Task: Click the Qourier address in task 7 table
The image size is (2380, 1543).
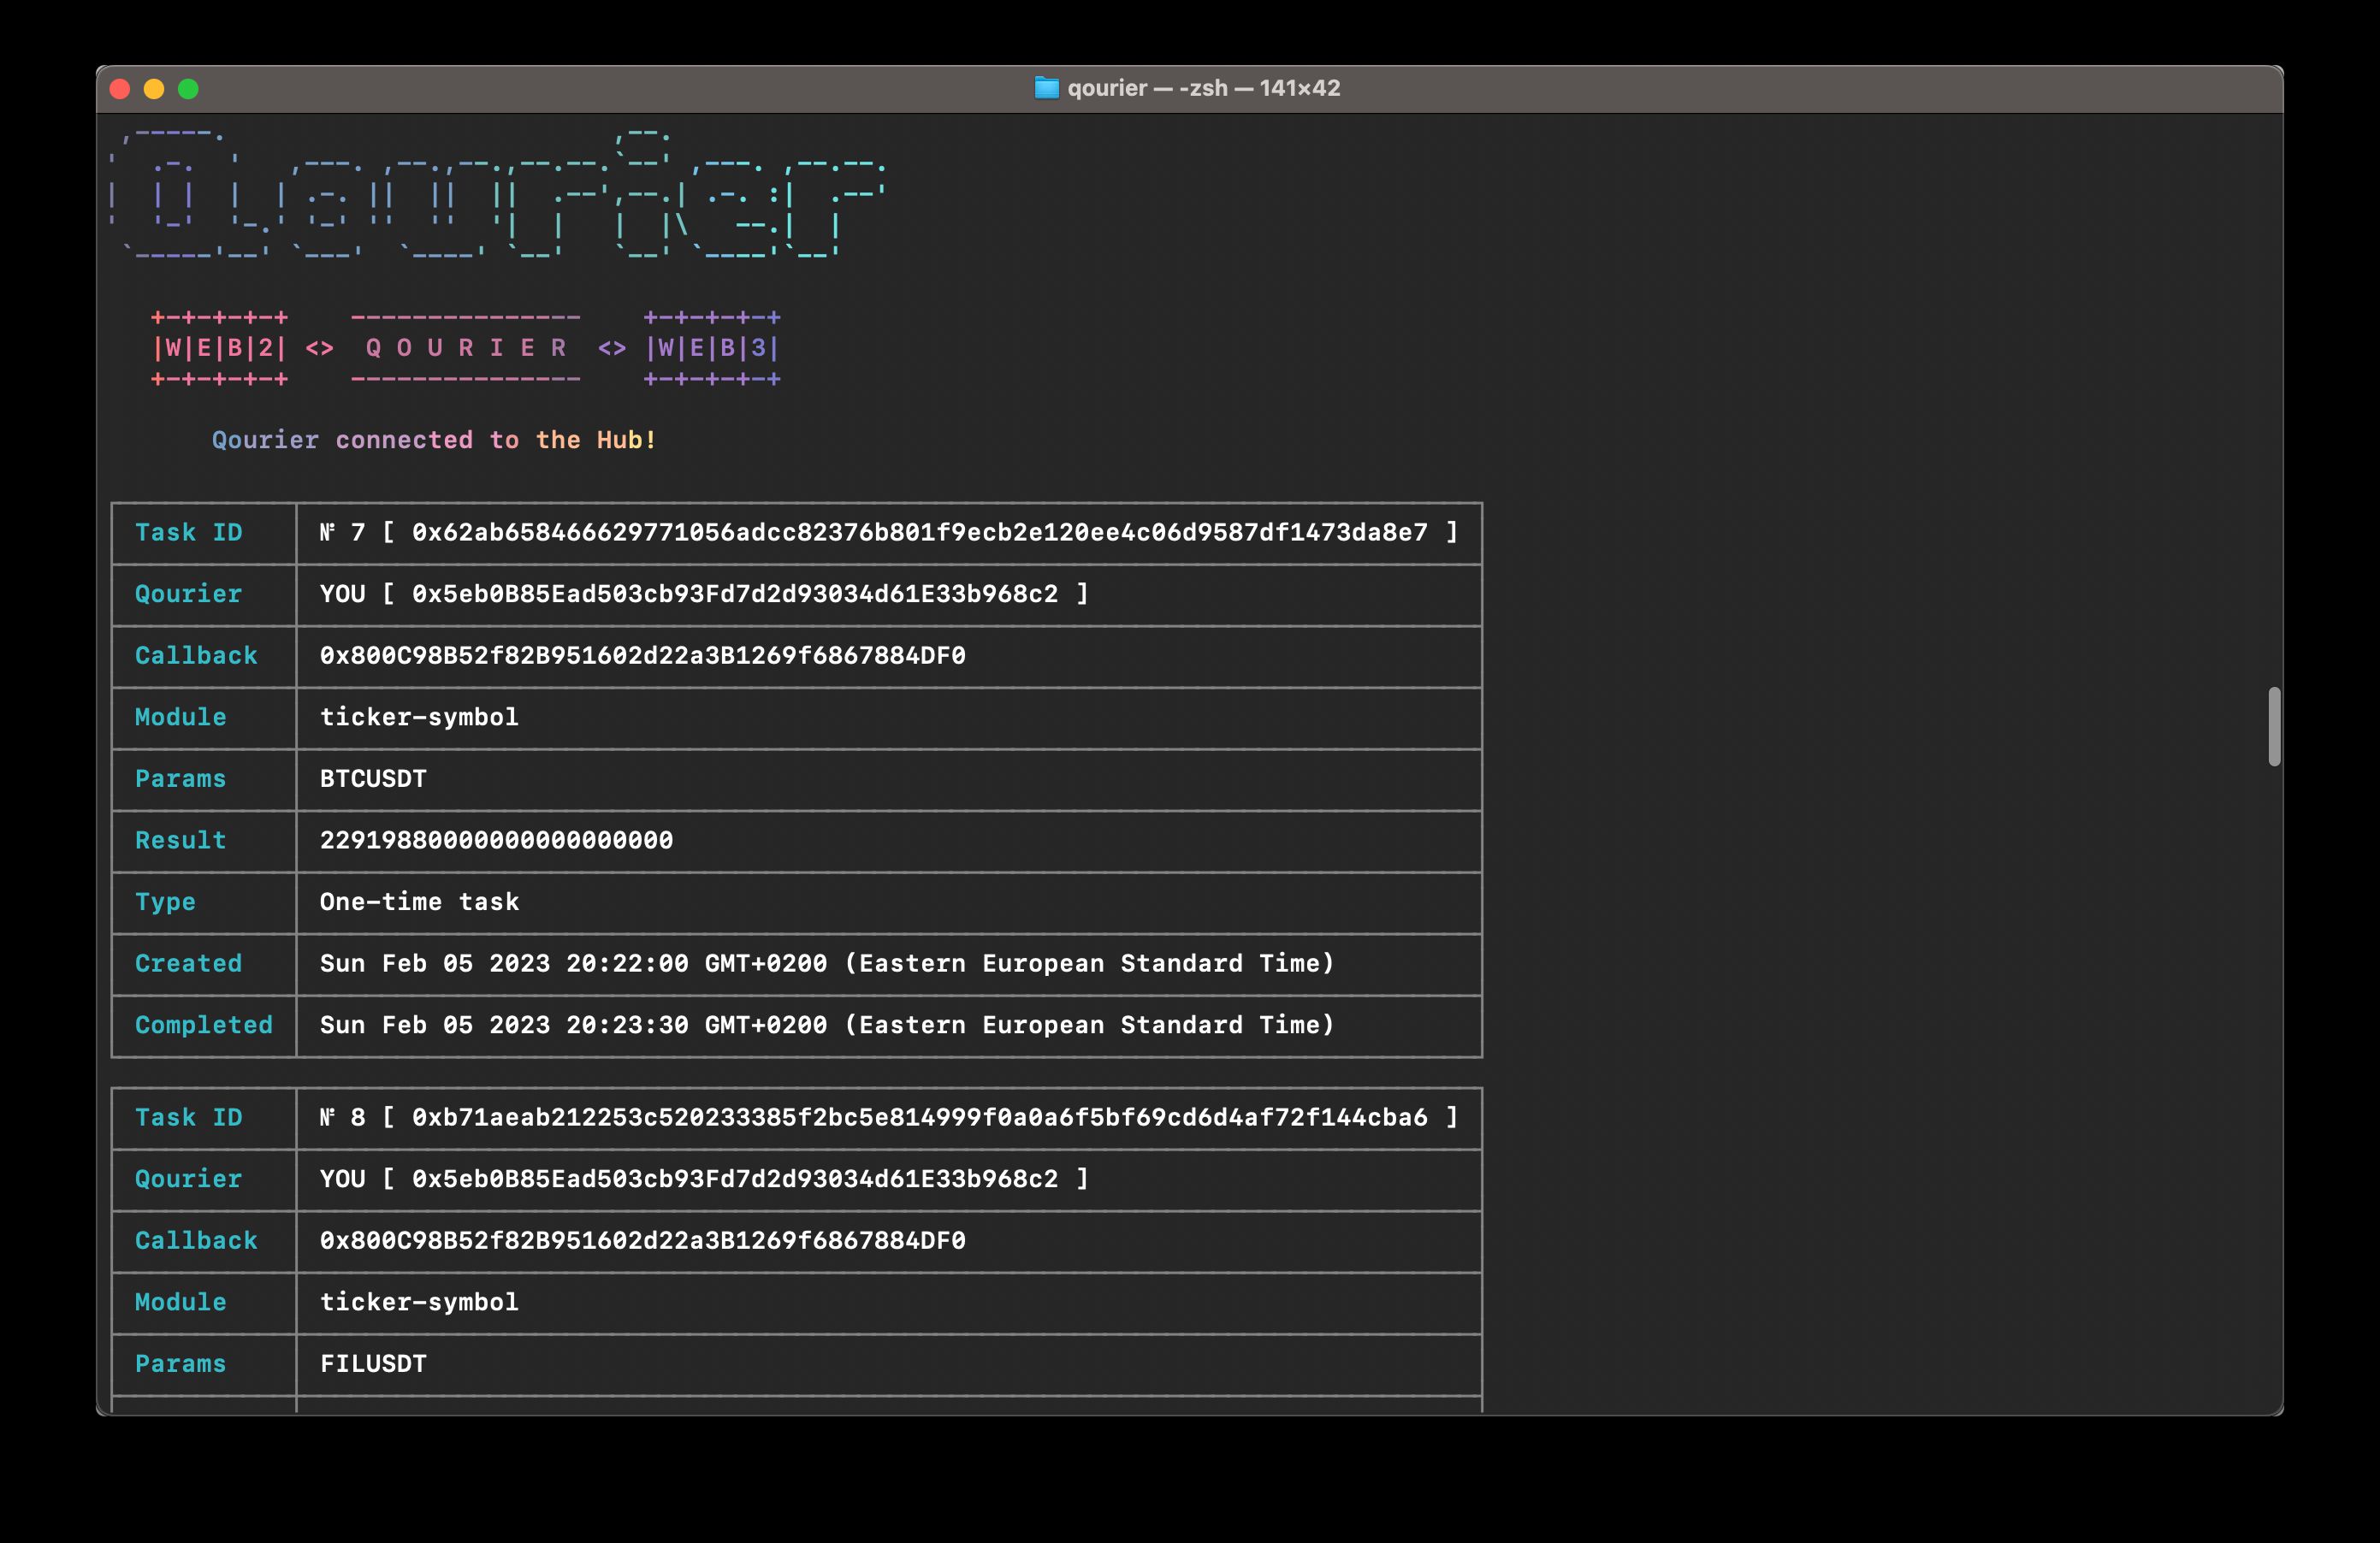Action: click(x=735, y=594)
